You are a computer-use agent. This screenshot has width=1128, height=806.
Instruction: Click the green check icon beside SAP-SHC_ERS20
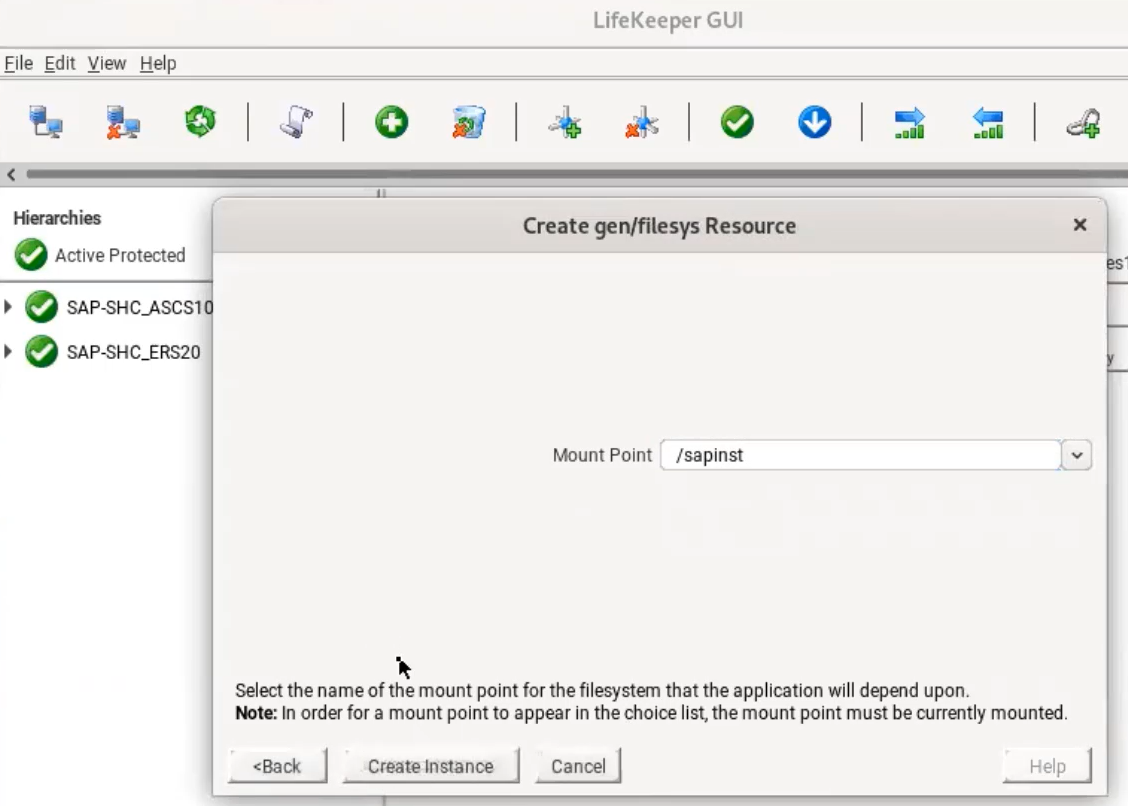(x=42, y=352)
